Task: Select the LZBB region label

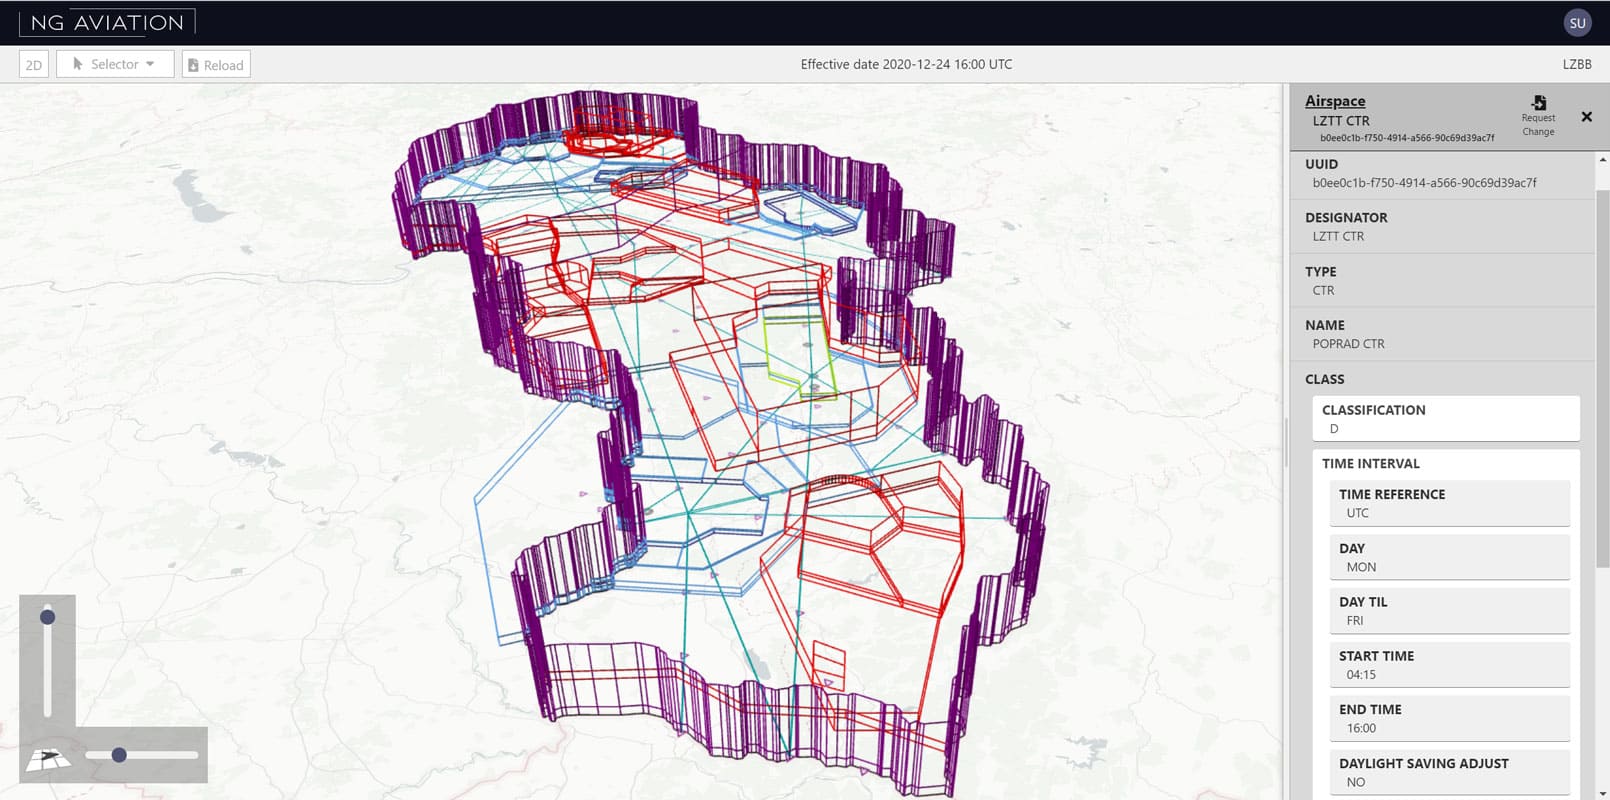Action: point(1577,64)
